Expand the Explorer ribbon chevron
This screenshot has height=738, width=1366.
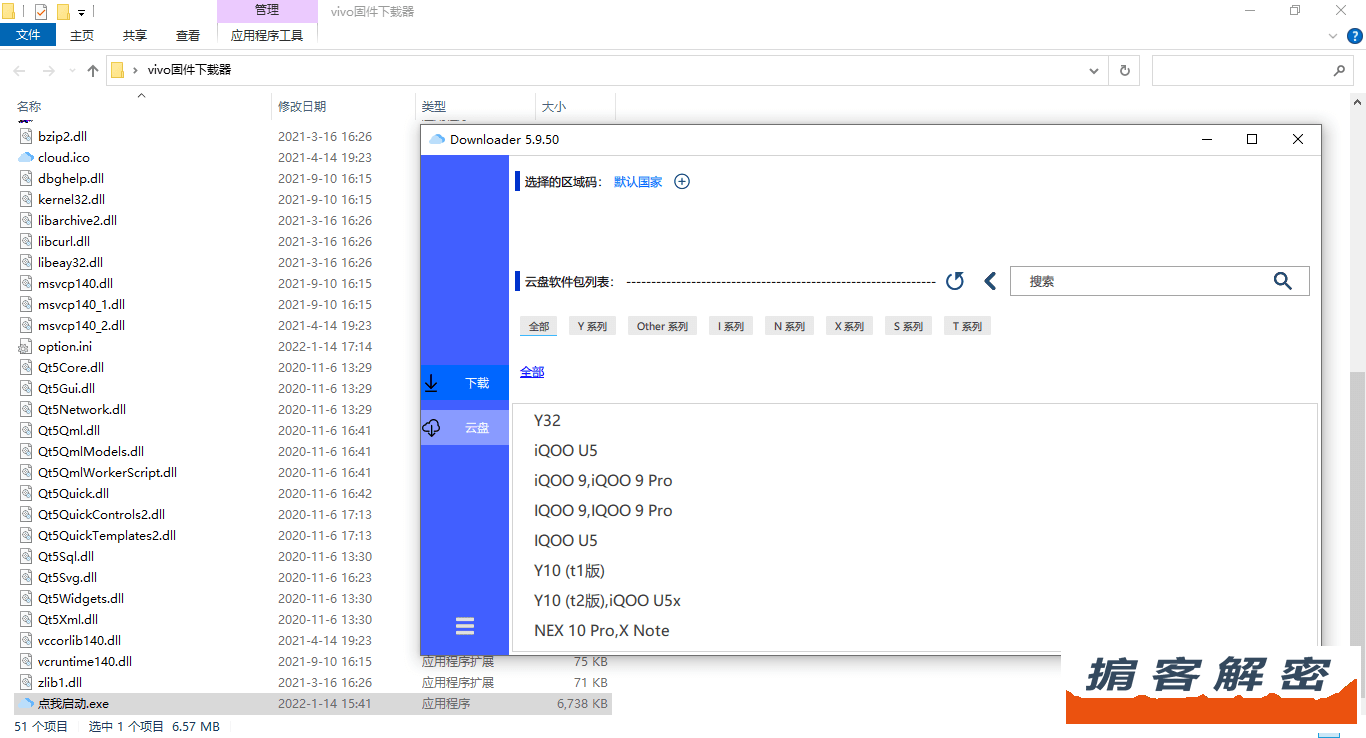(1333, 36)
